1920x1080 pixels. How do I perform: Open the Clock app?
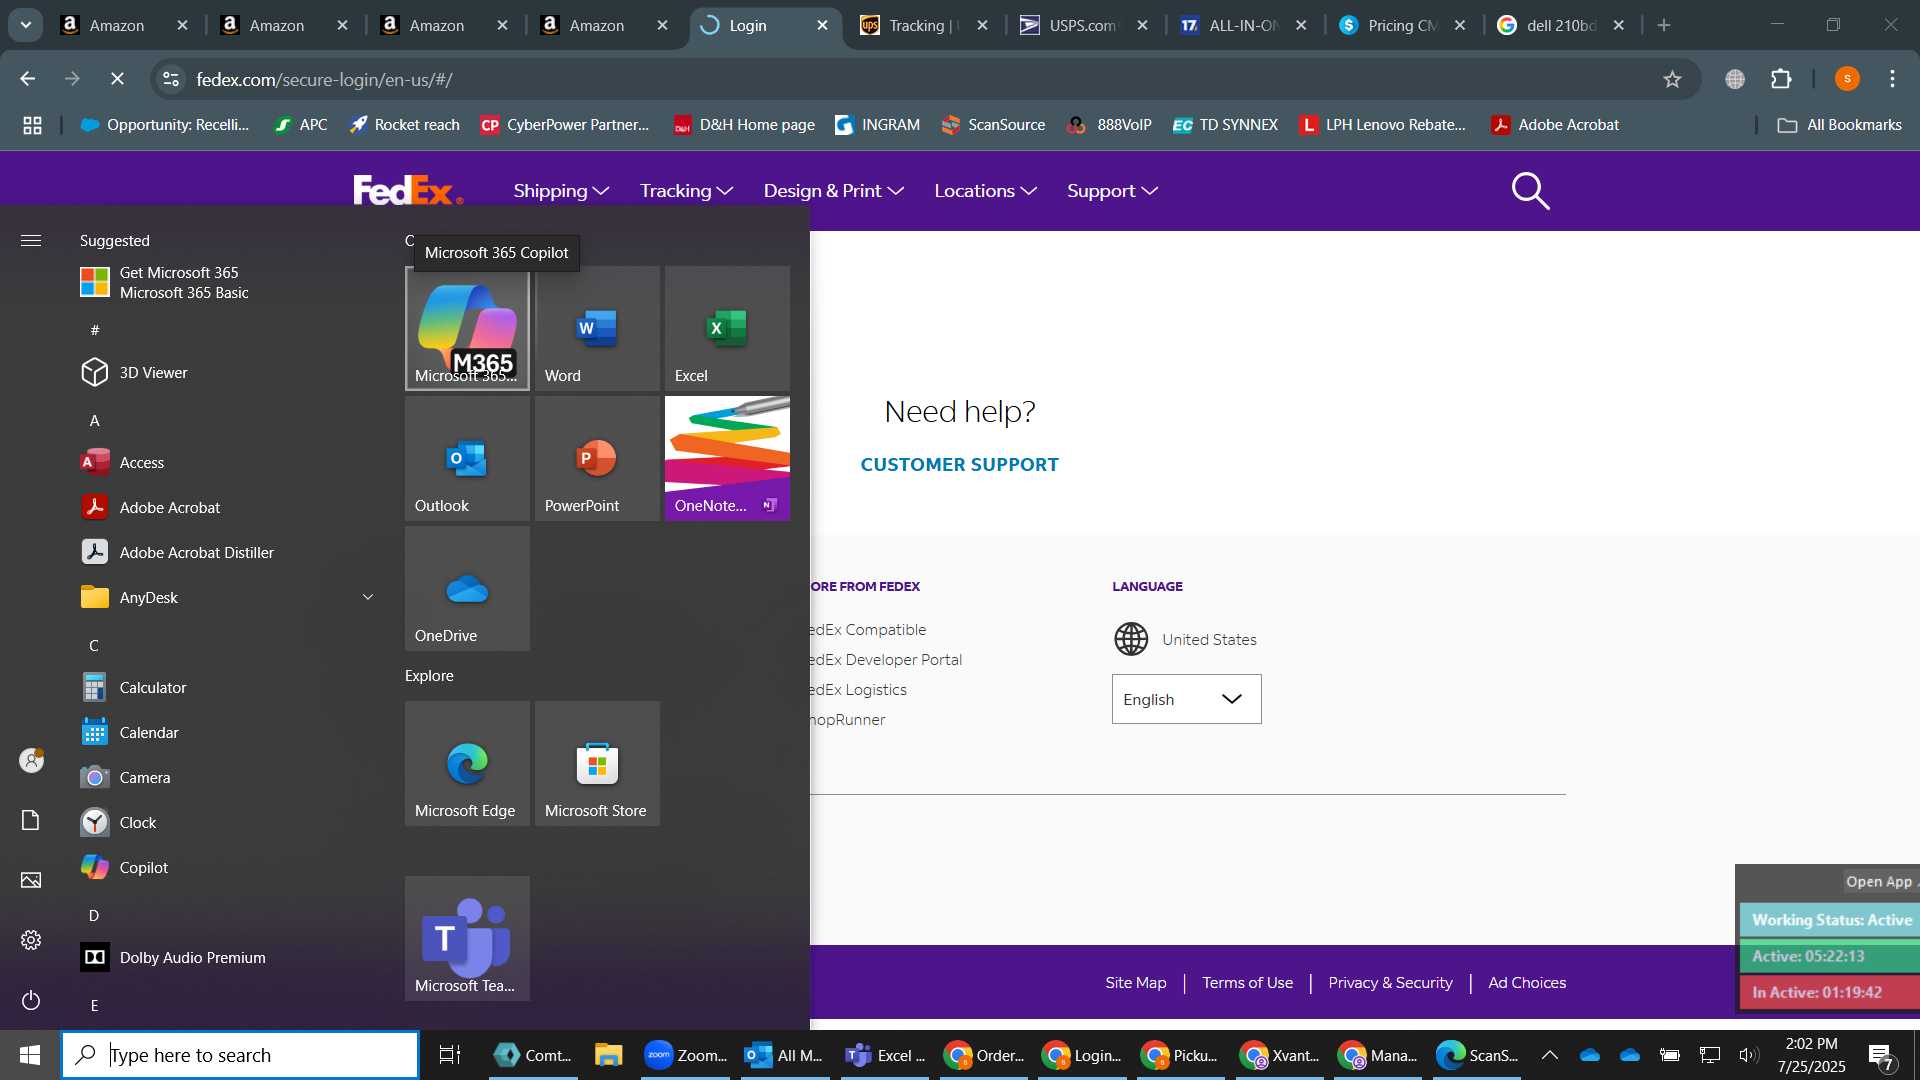coord(230,822)
